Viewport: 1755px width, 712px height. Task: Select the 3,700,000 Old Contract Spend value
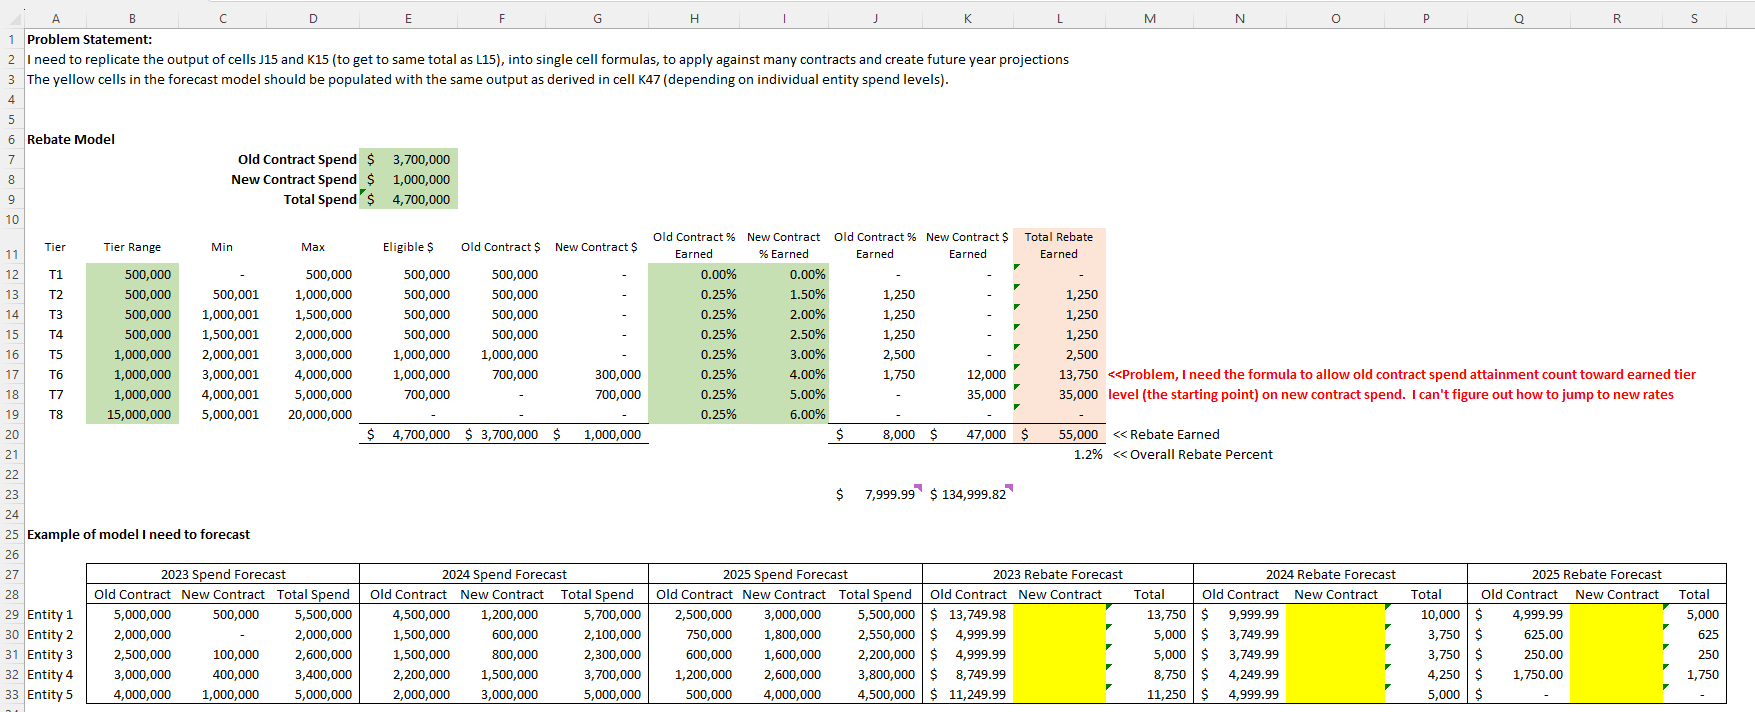tap(409, 159)
